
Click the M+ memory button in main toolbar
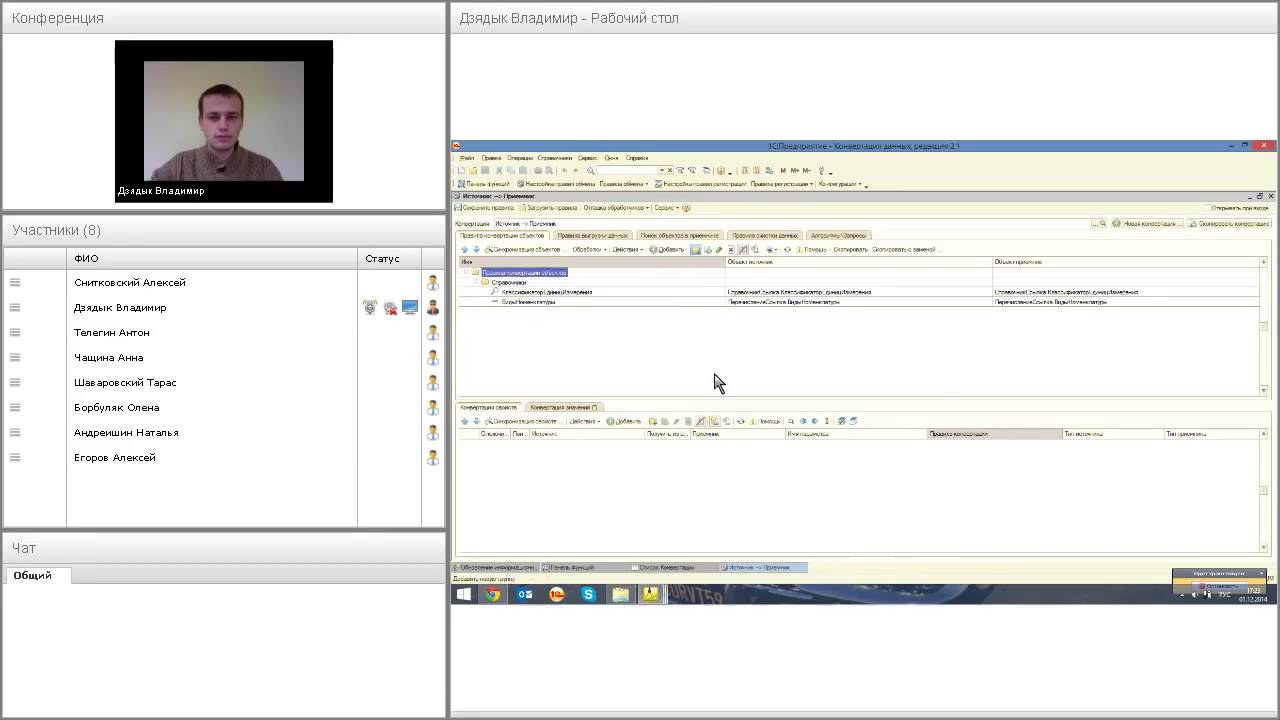[x=795, y=170]
